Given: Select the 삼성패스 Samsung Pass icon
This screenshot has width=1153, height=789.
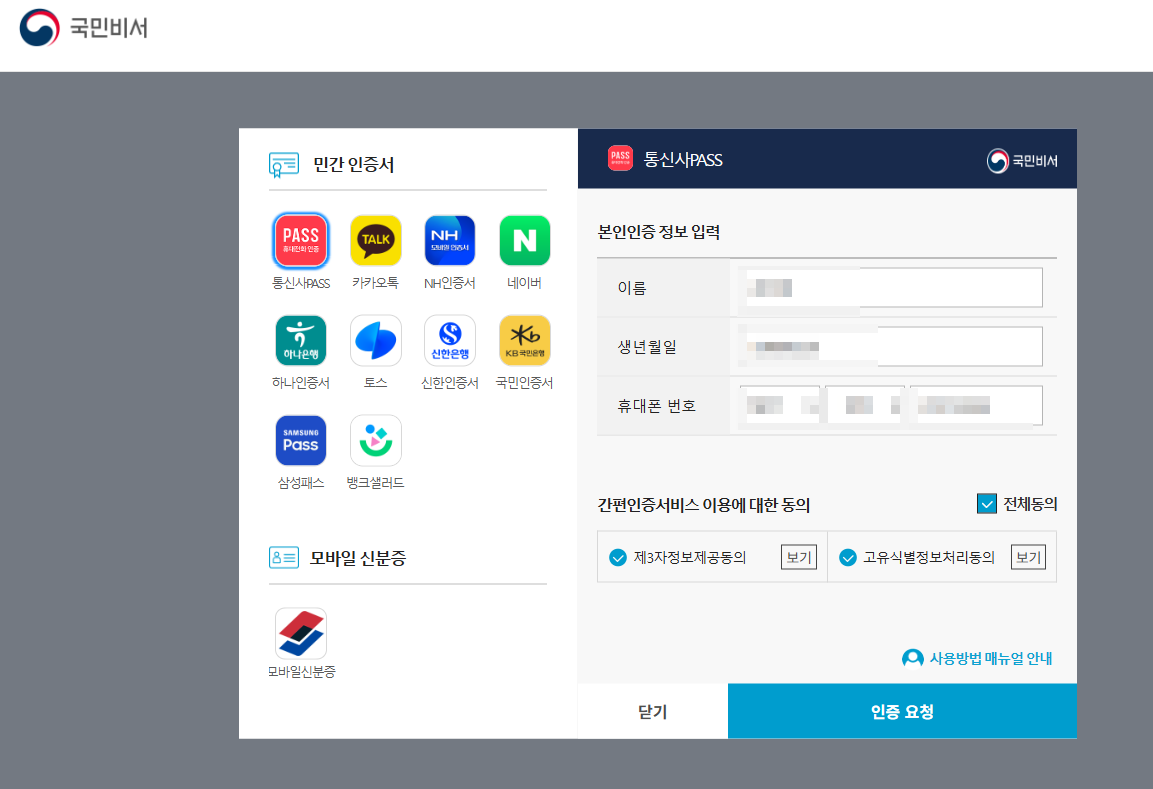Looking at the screenshot, I should point(301,440).
